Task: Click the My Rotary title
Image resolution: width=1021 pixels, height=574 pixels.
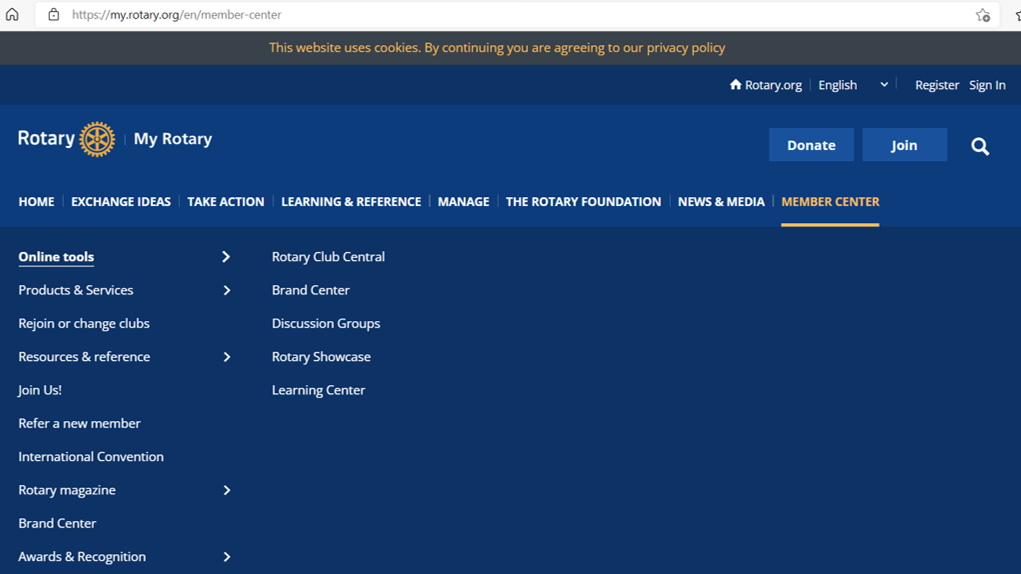Action: 173,139
